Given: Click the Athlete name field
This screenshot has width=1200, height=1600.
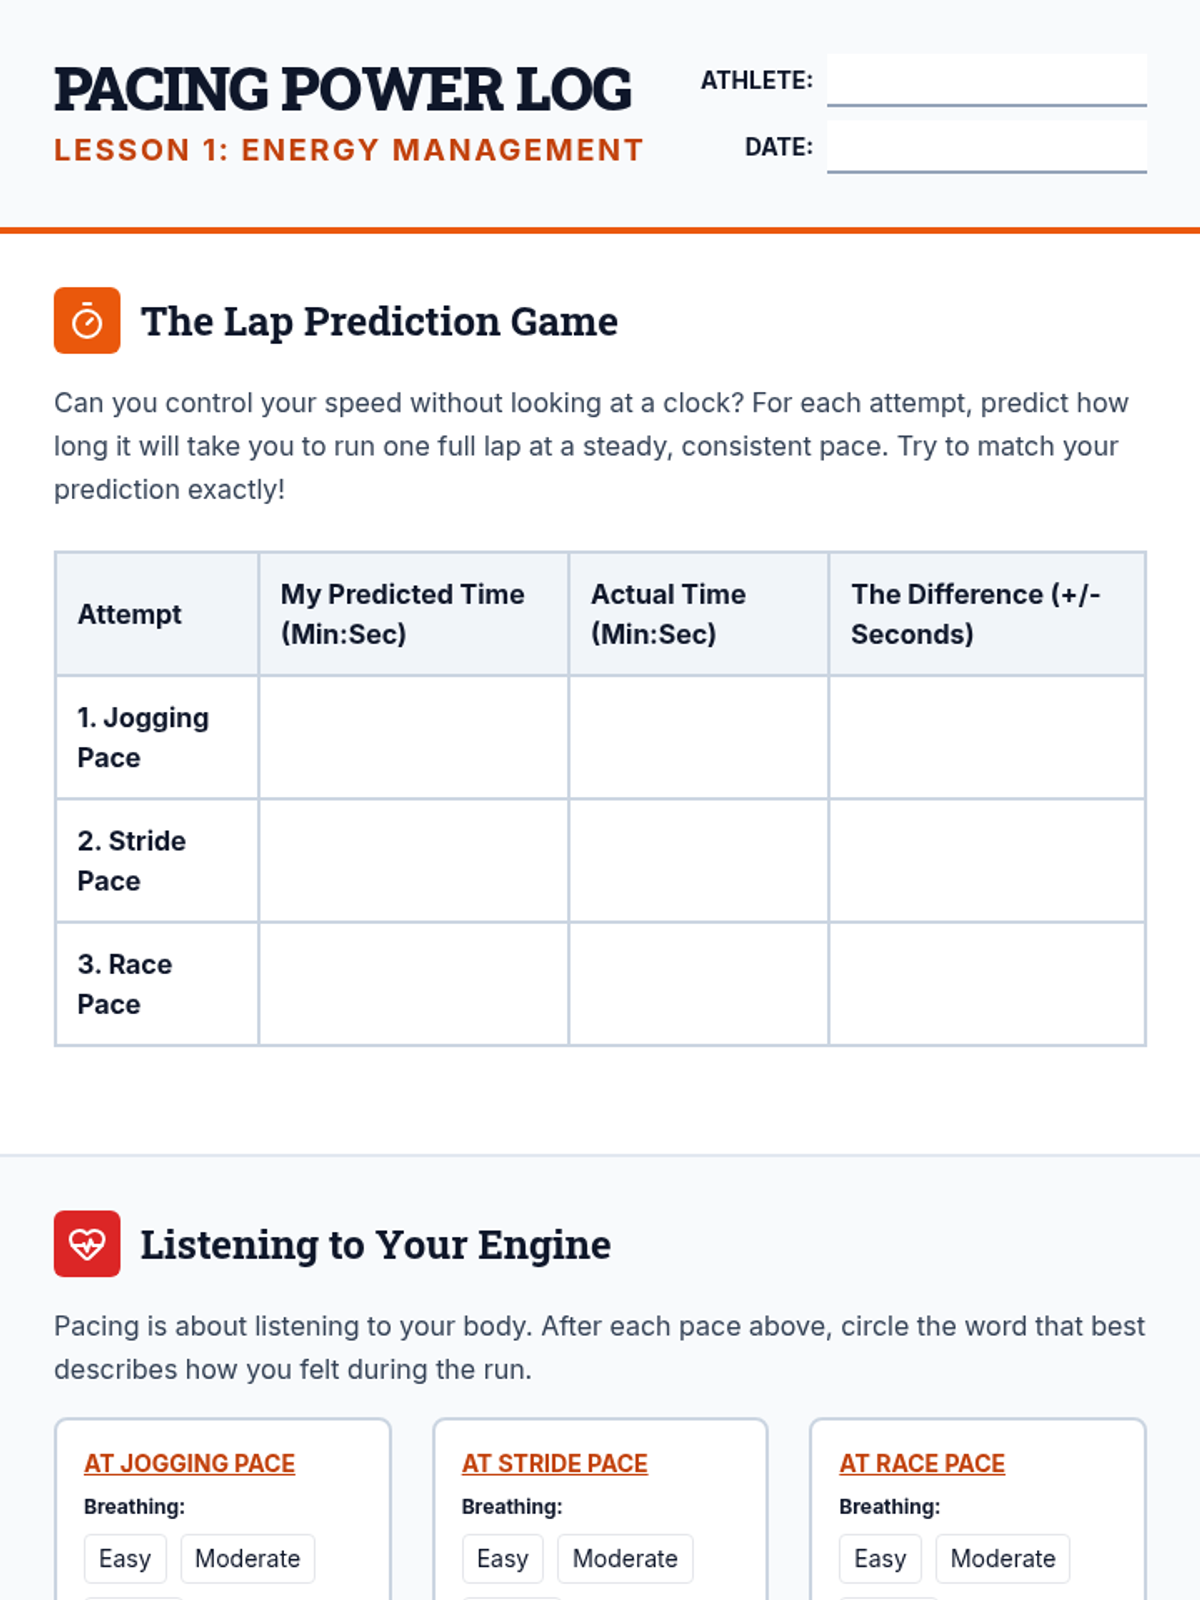Looking at the screenshot, I should tap(986, 80).
